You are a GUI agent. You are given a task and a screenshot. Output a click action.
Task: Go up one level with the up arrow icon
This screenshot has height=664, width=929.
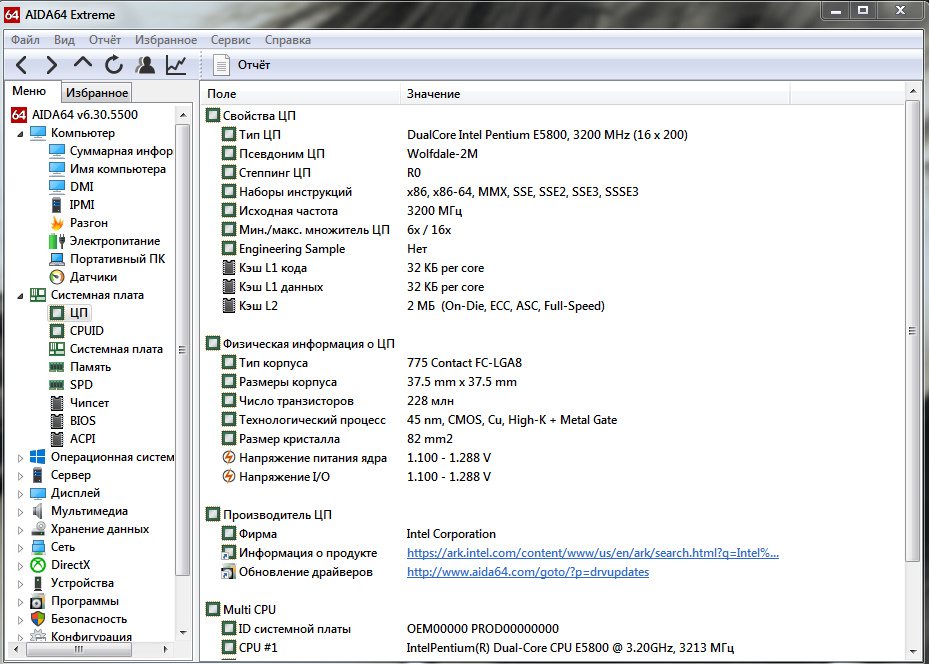(83, 63)
